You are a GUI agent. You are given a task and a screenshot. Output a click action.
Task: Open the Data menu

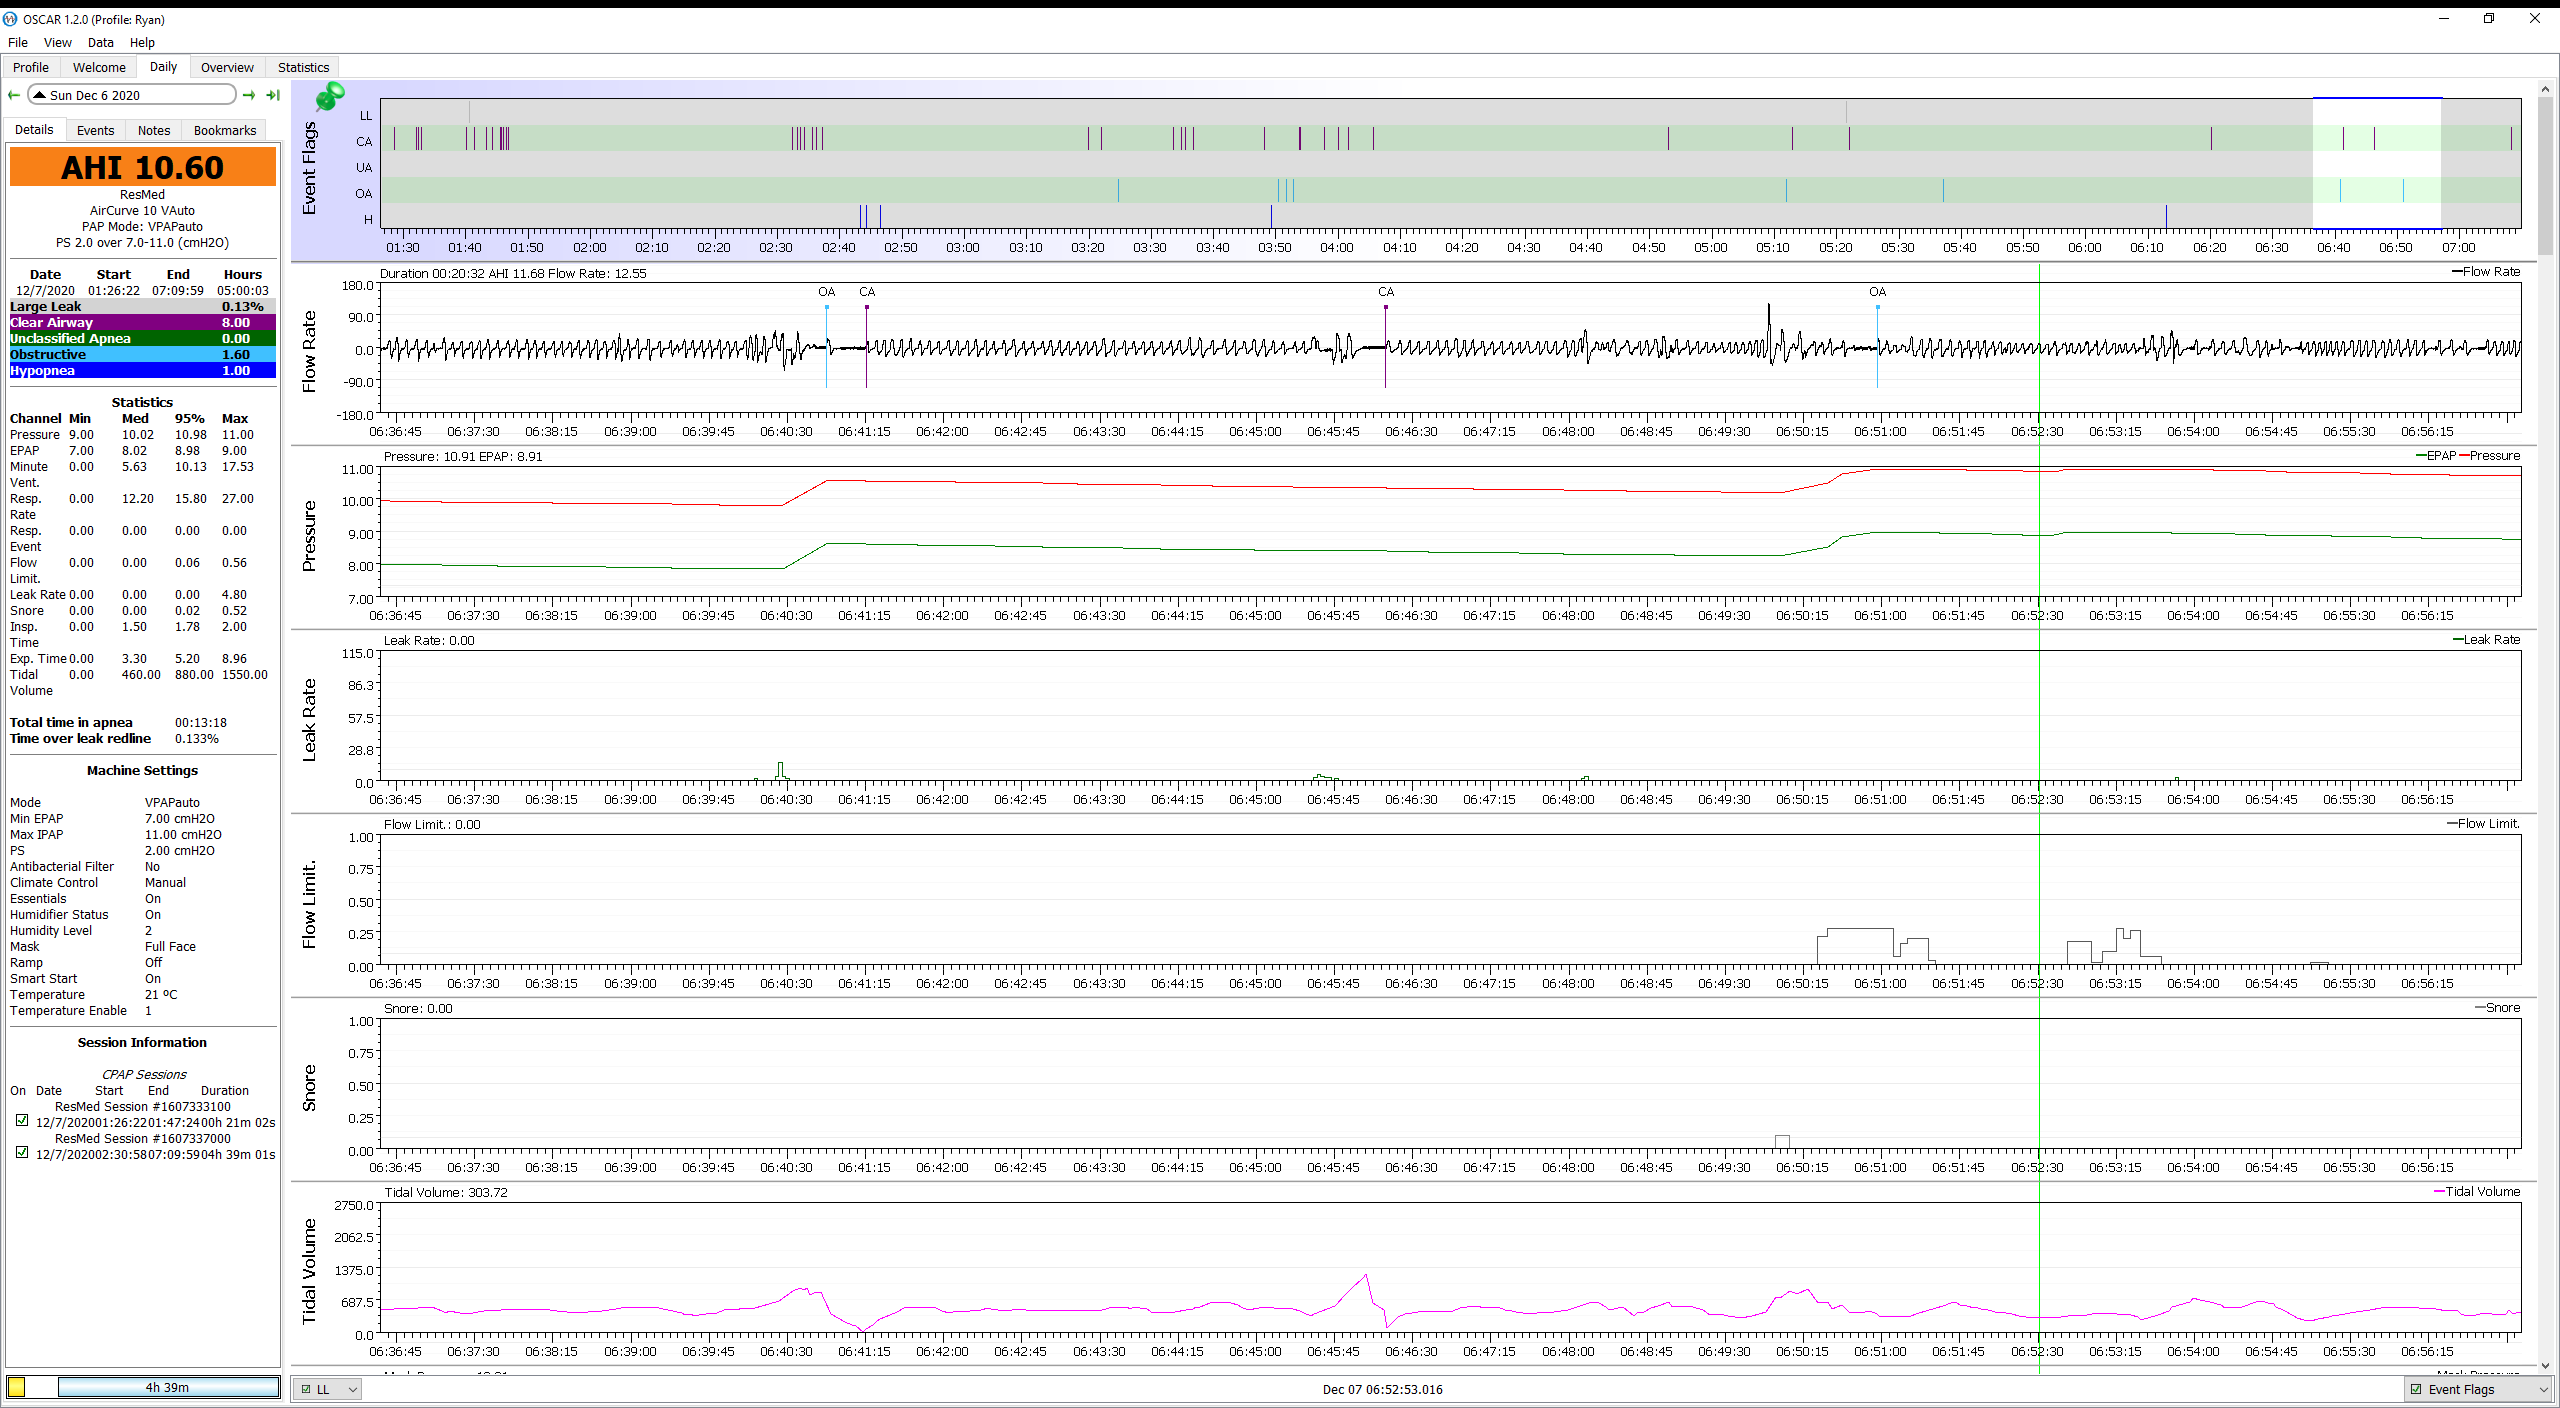(x=100, y=43)
